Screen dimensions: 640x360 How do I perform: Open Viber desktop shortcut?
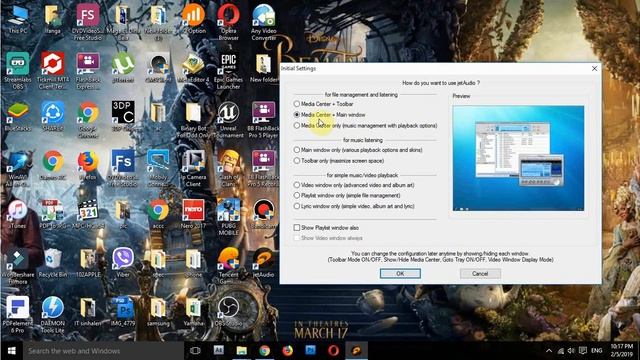[123, 262]
